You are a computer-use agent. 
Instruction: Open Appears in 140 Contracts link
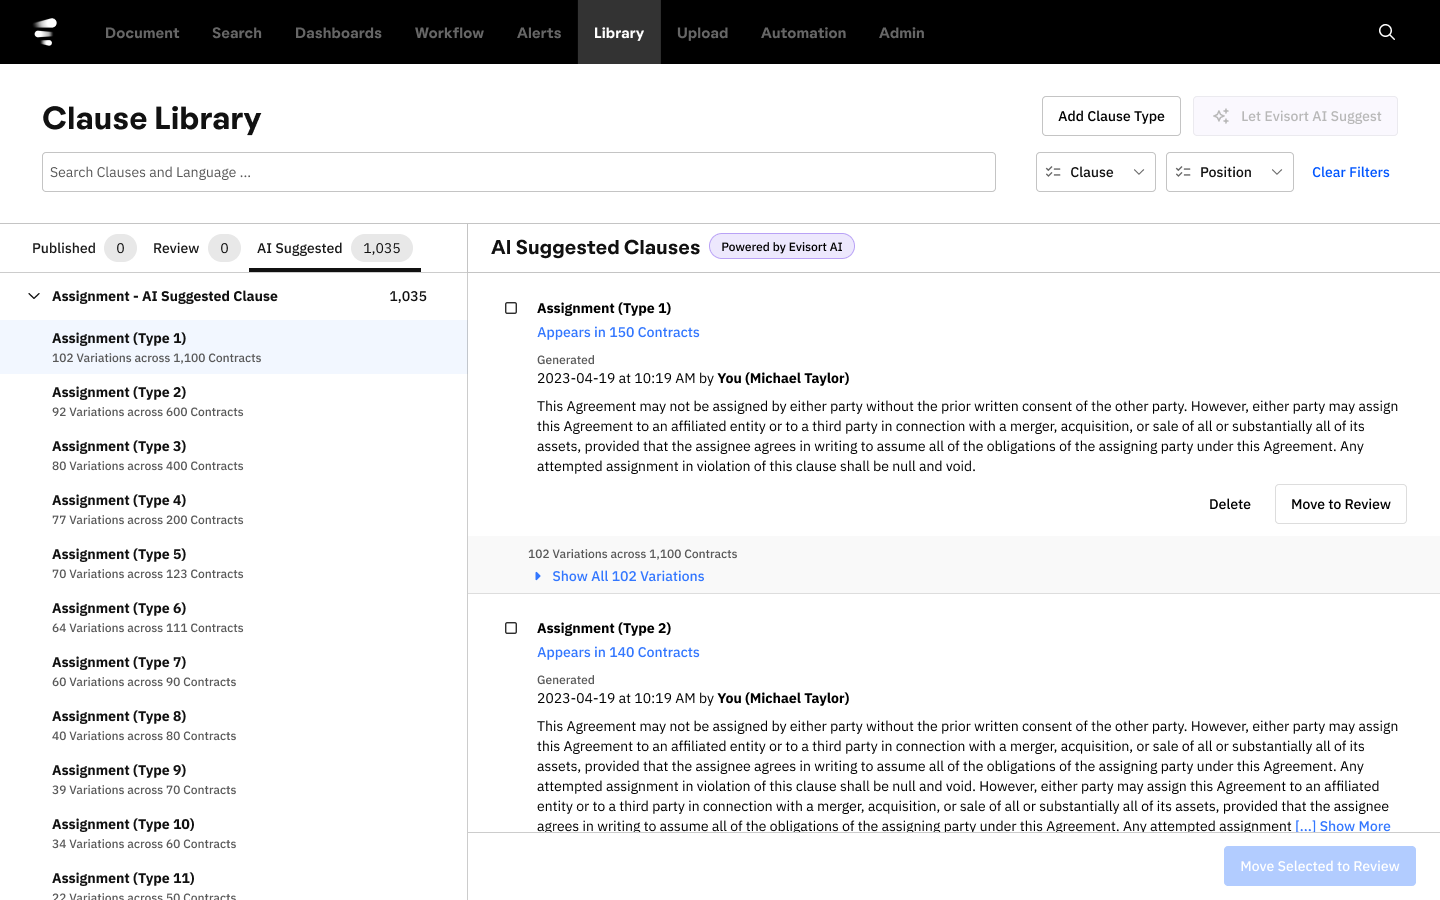click(618, 652)
